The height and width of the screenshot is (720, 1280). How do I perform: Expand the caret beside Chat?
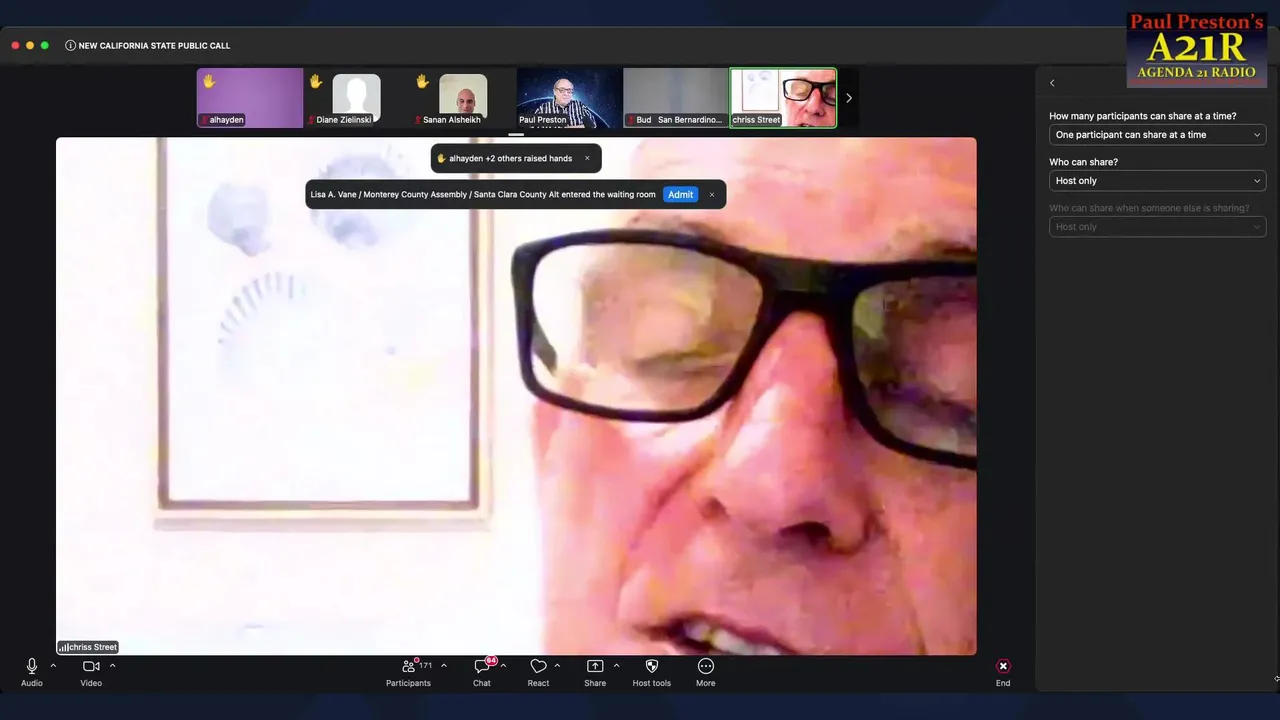point(503,666)
